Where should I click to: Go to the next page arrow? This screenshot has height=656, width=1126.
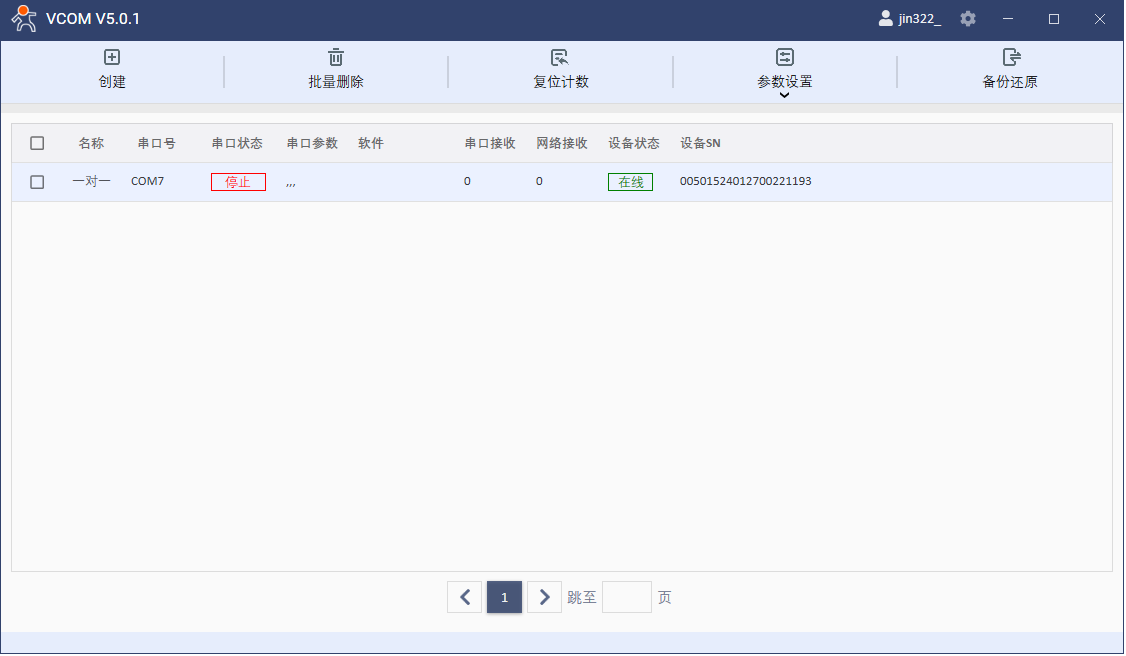(x=544, y=598)
